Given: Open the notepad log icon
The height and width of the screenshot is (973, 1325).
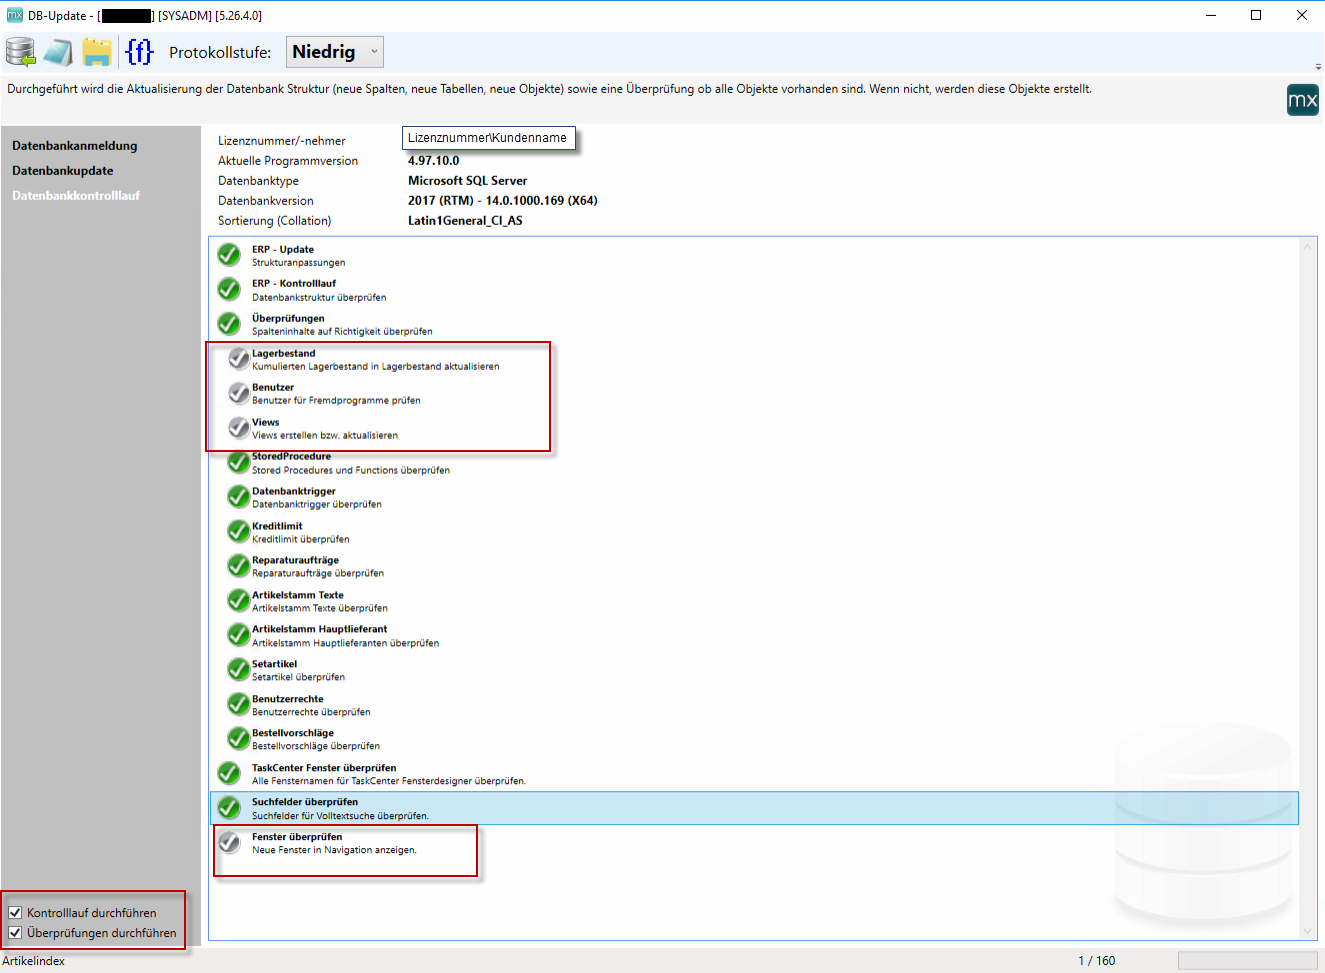Looking at the screenshot, I should coord(58,52).
